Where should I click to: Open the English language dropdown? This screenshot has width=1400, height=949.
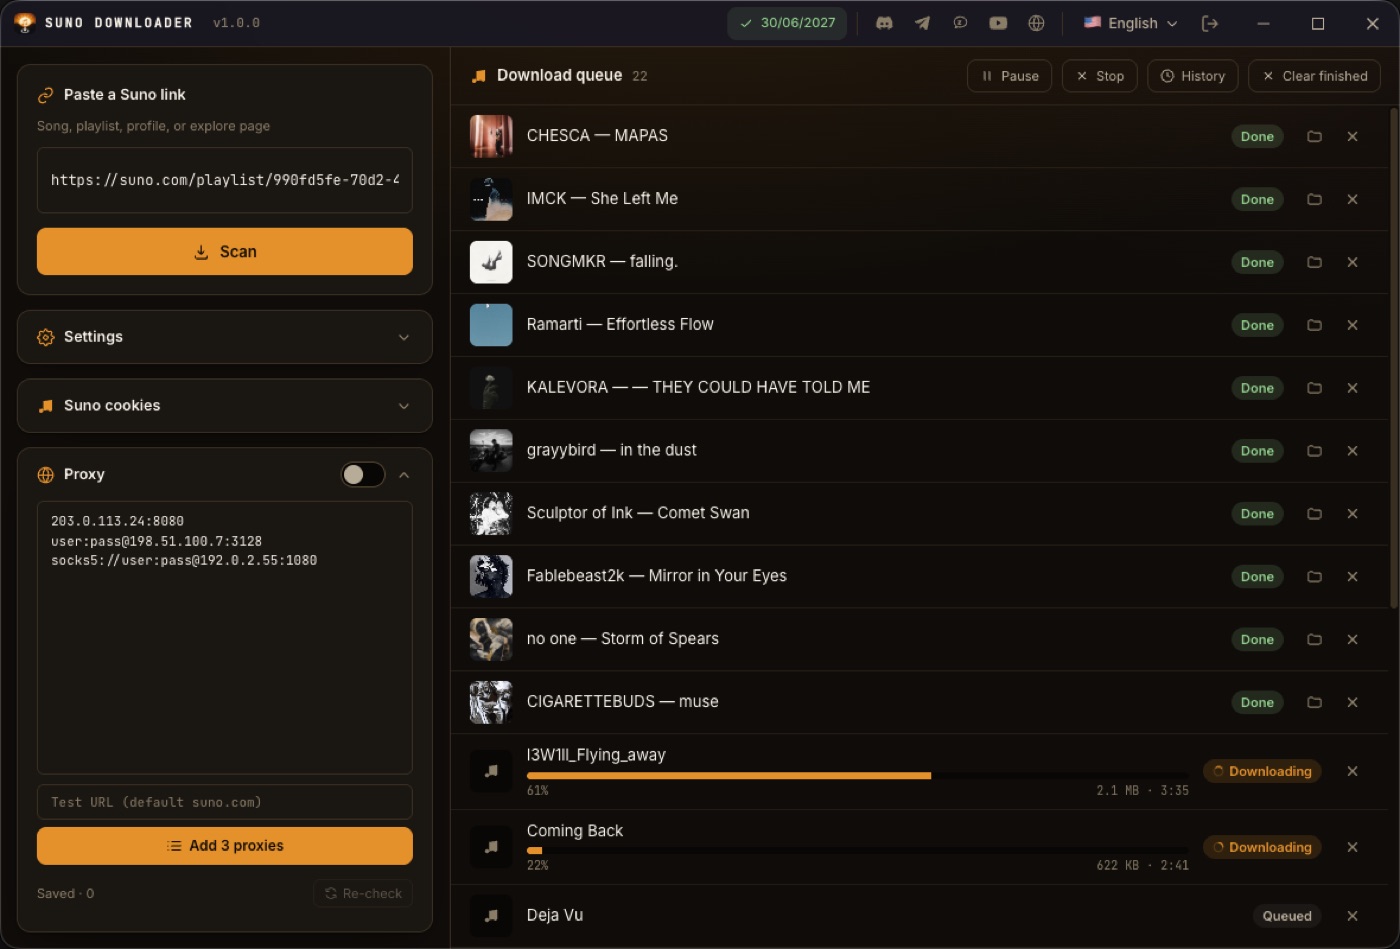[x=1131, y=23]
